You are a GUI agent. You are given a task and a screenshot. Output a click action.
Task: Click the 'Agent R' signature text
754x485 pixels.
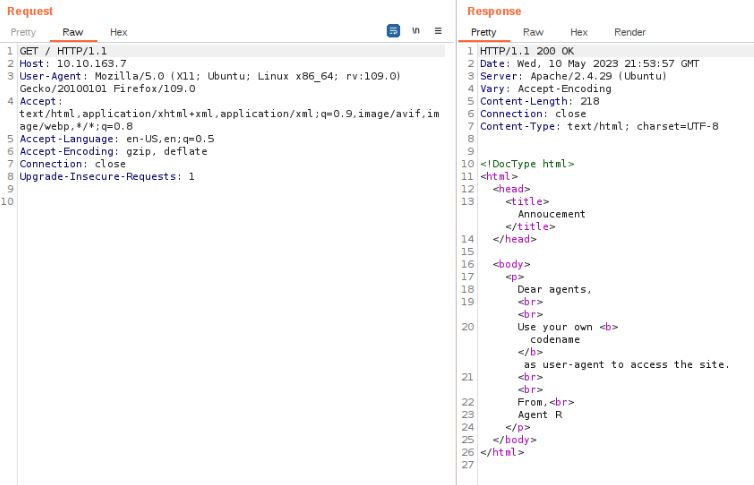(x=540, y=414)
